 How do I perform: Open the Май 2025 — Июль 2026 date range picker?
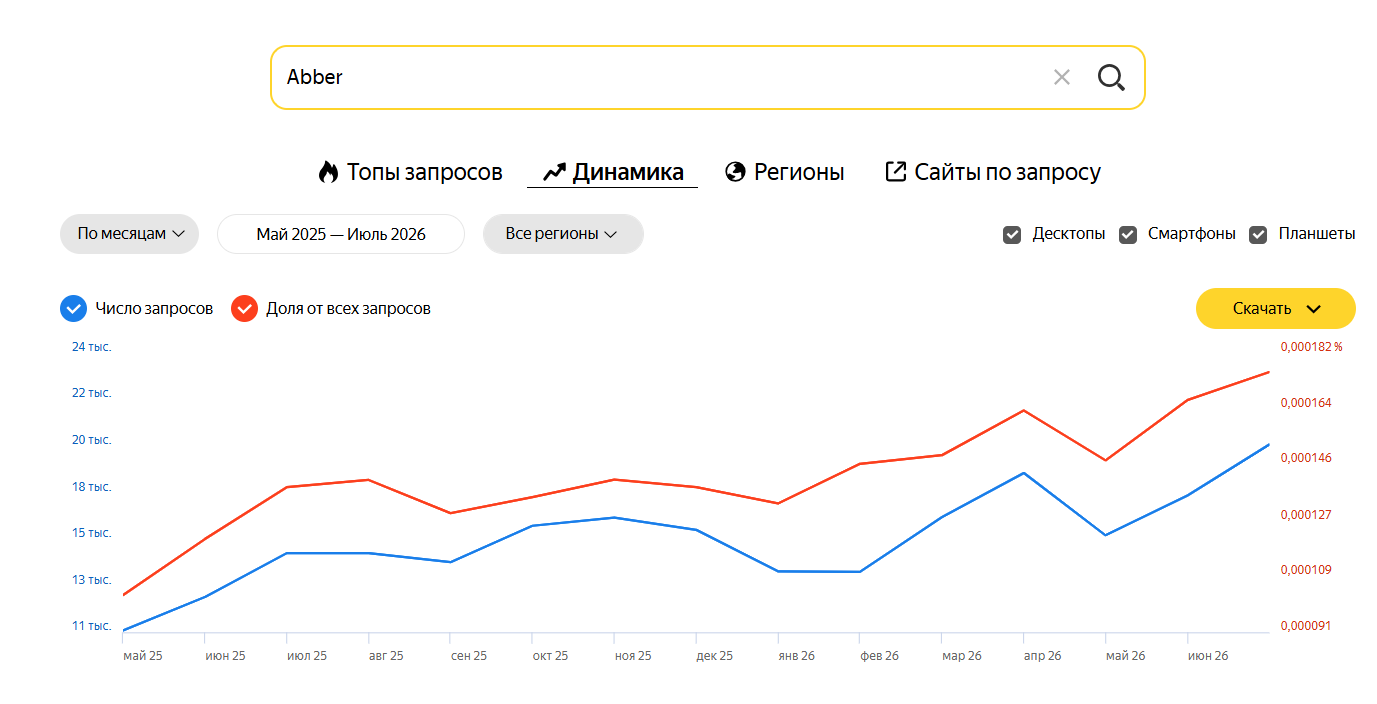[x=341, y=234]
